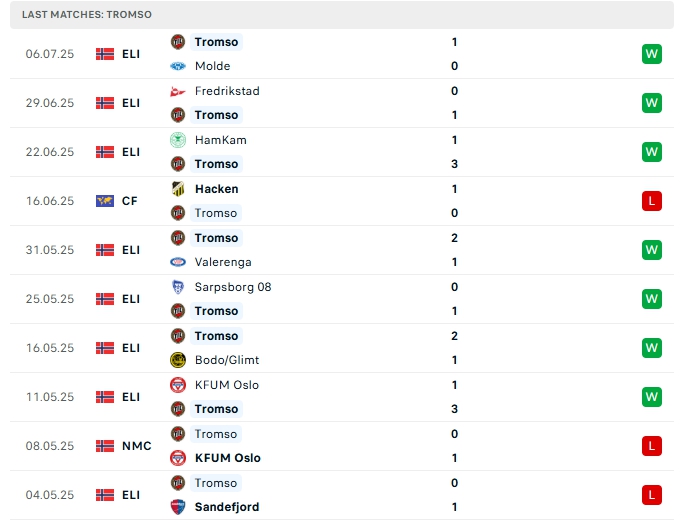The width and height of the screenshot is (686, 523).
Task: Select the 16.06.25 match date
Action: pos(50,201)
